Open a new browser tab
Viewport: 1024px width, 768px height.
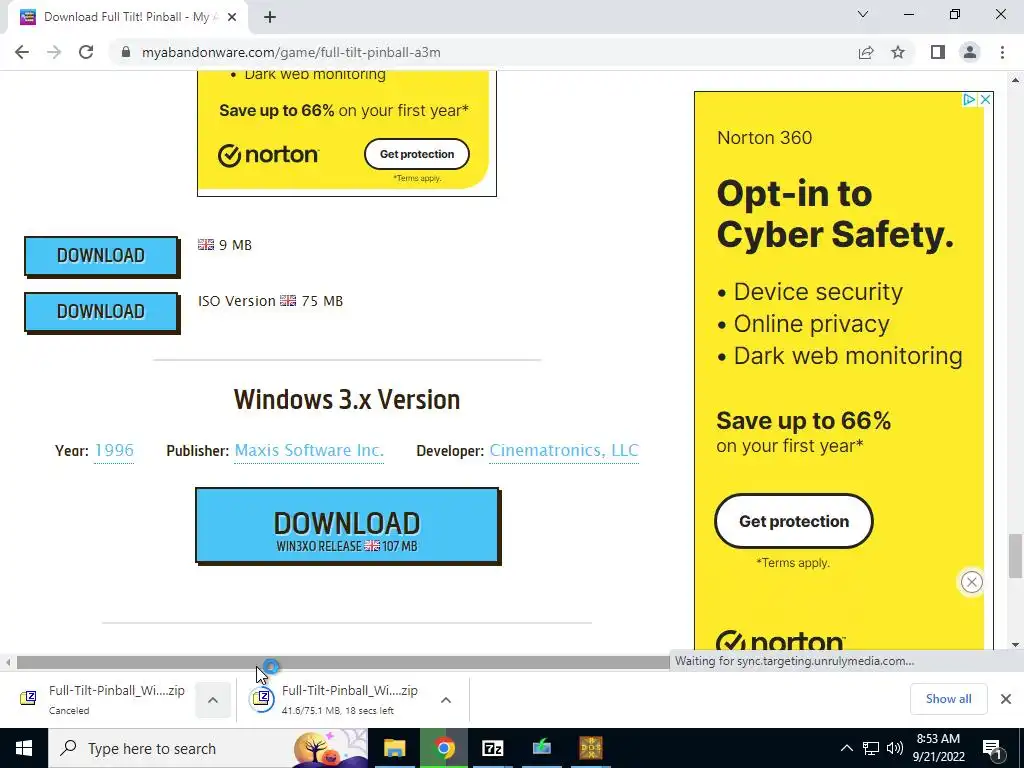[270, 17]
